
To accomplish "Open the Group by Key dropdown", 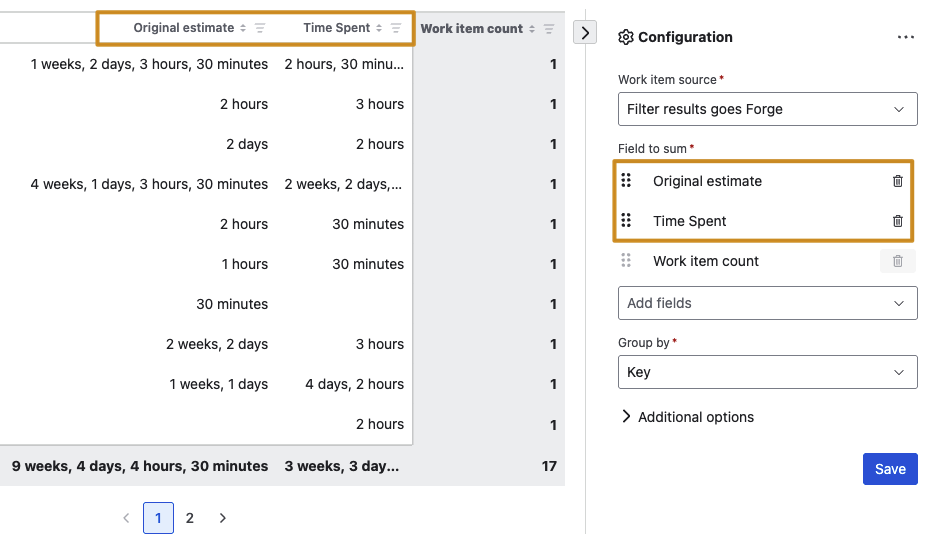I will click(x=767, y=372).
